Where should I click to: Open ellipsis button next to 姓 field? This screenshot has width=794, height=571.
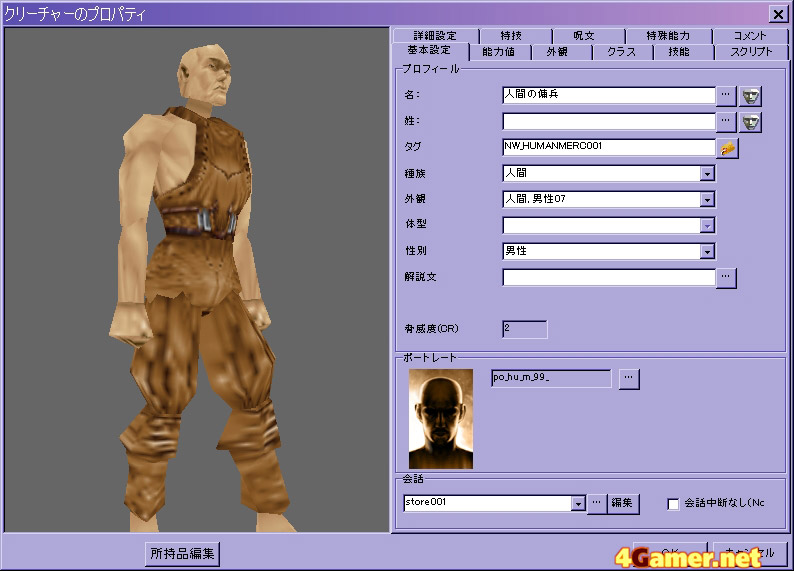coord(726,121)
